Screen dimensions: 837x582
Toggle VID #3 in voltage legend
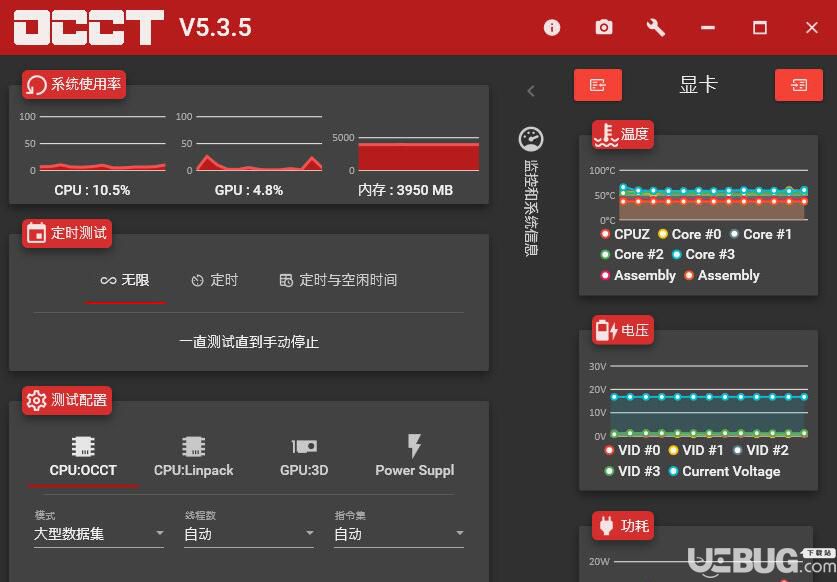point(633,471)
